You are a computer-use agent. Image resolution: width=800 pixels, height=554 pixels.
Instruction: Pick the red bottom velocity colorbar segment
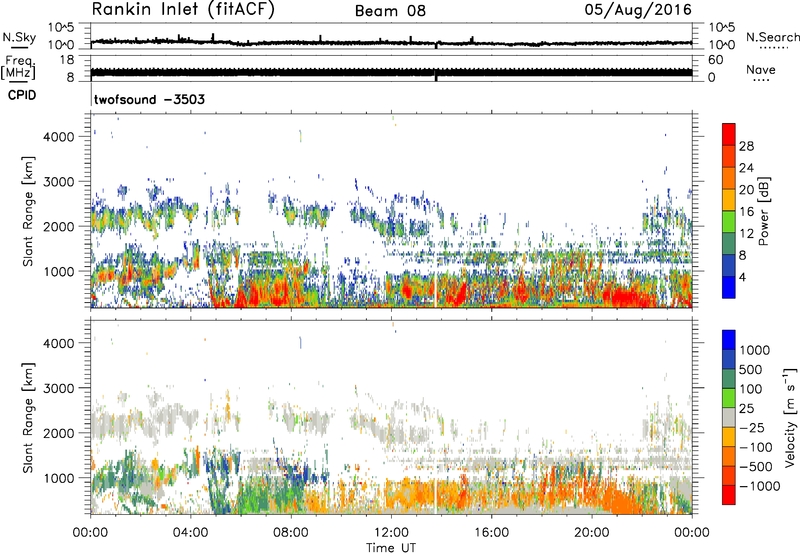pyautogui.click(x=729, y=495)
